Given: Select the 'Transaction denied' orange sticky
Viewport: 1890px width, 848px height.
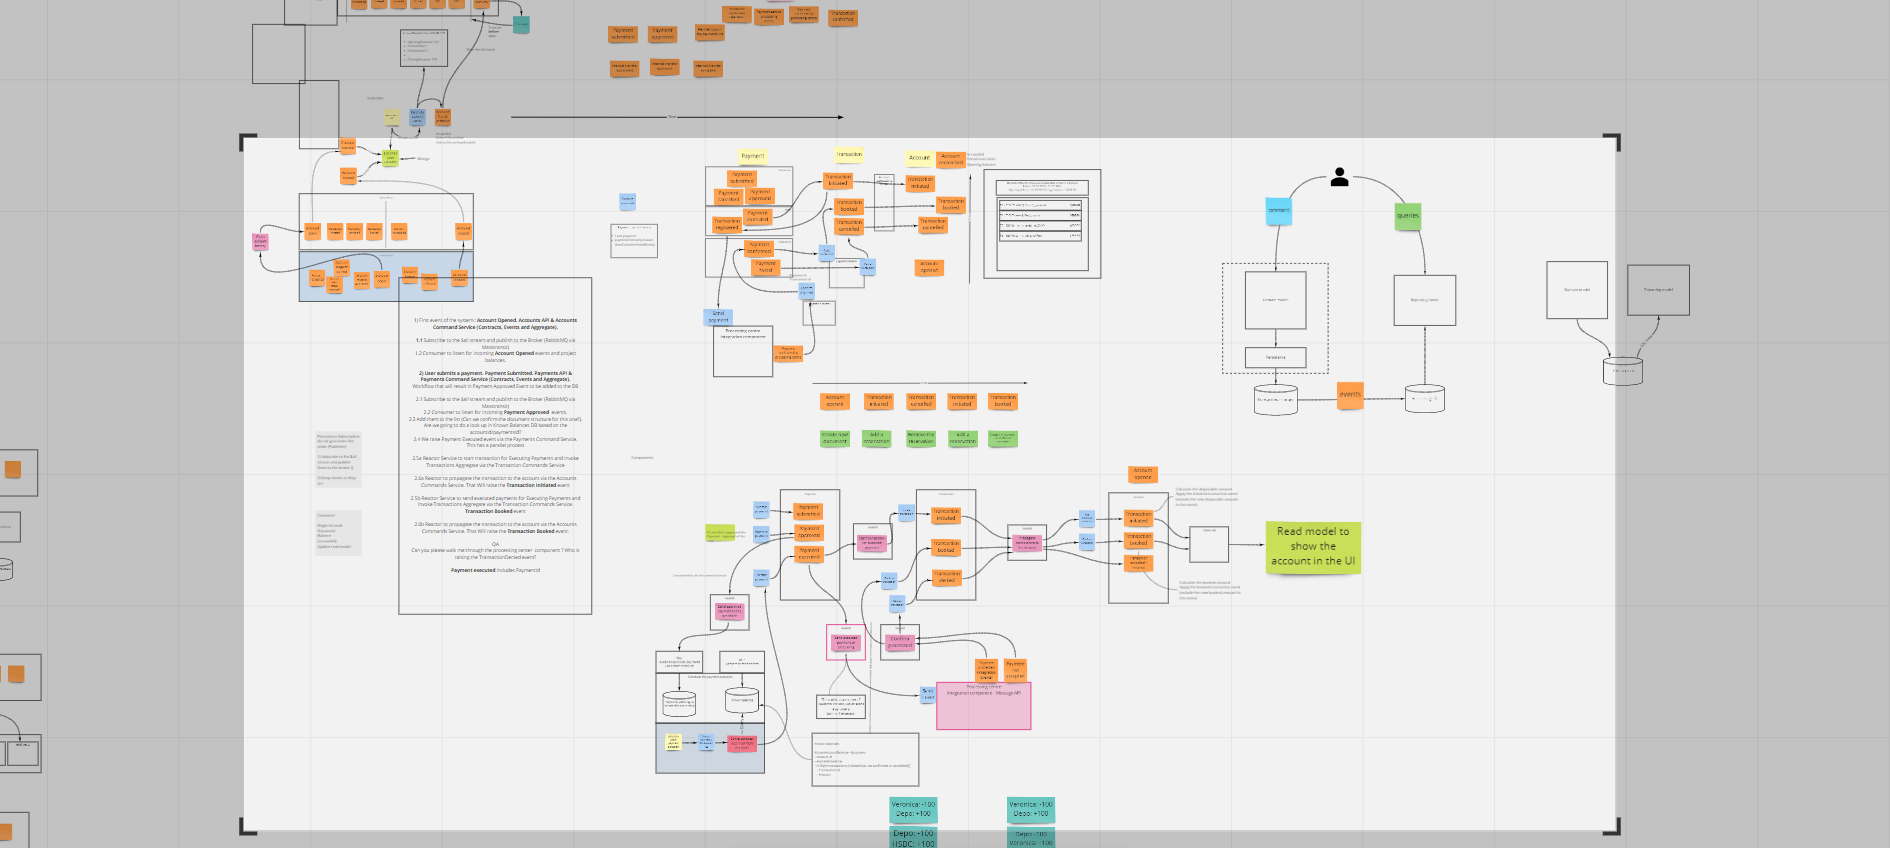Looking at the screenshot, I should (x=946, y=577).
